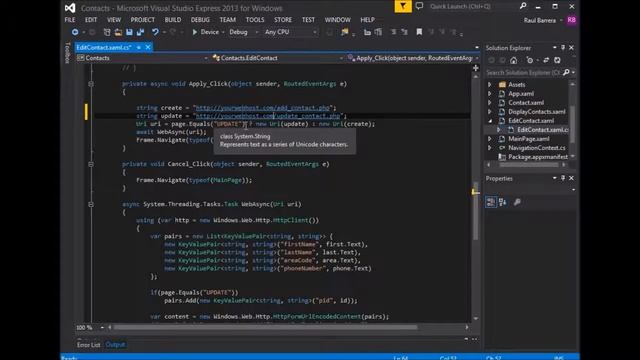Click the Categorized view icon in Properties
The width and height of the screenshot is (640, 360).
[491, 202]
